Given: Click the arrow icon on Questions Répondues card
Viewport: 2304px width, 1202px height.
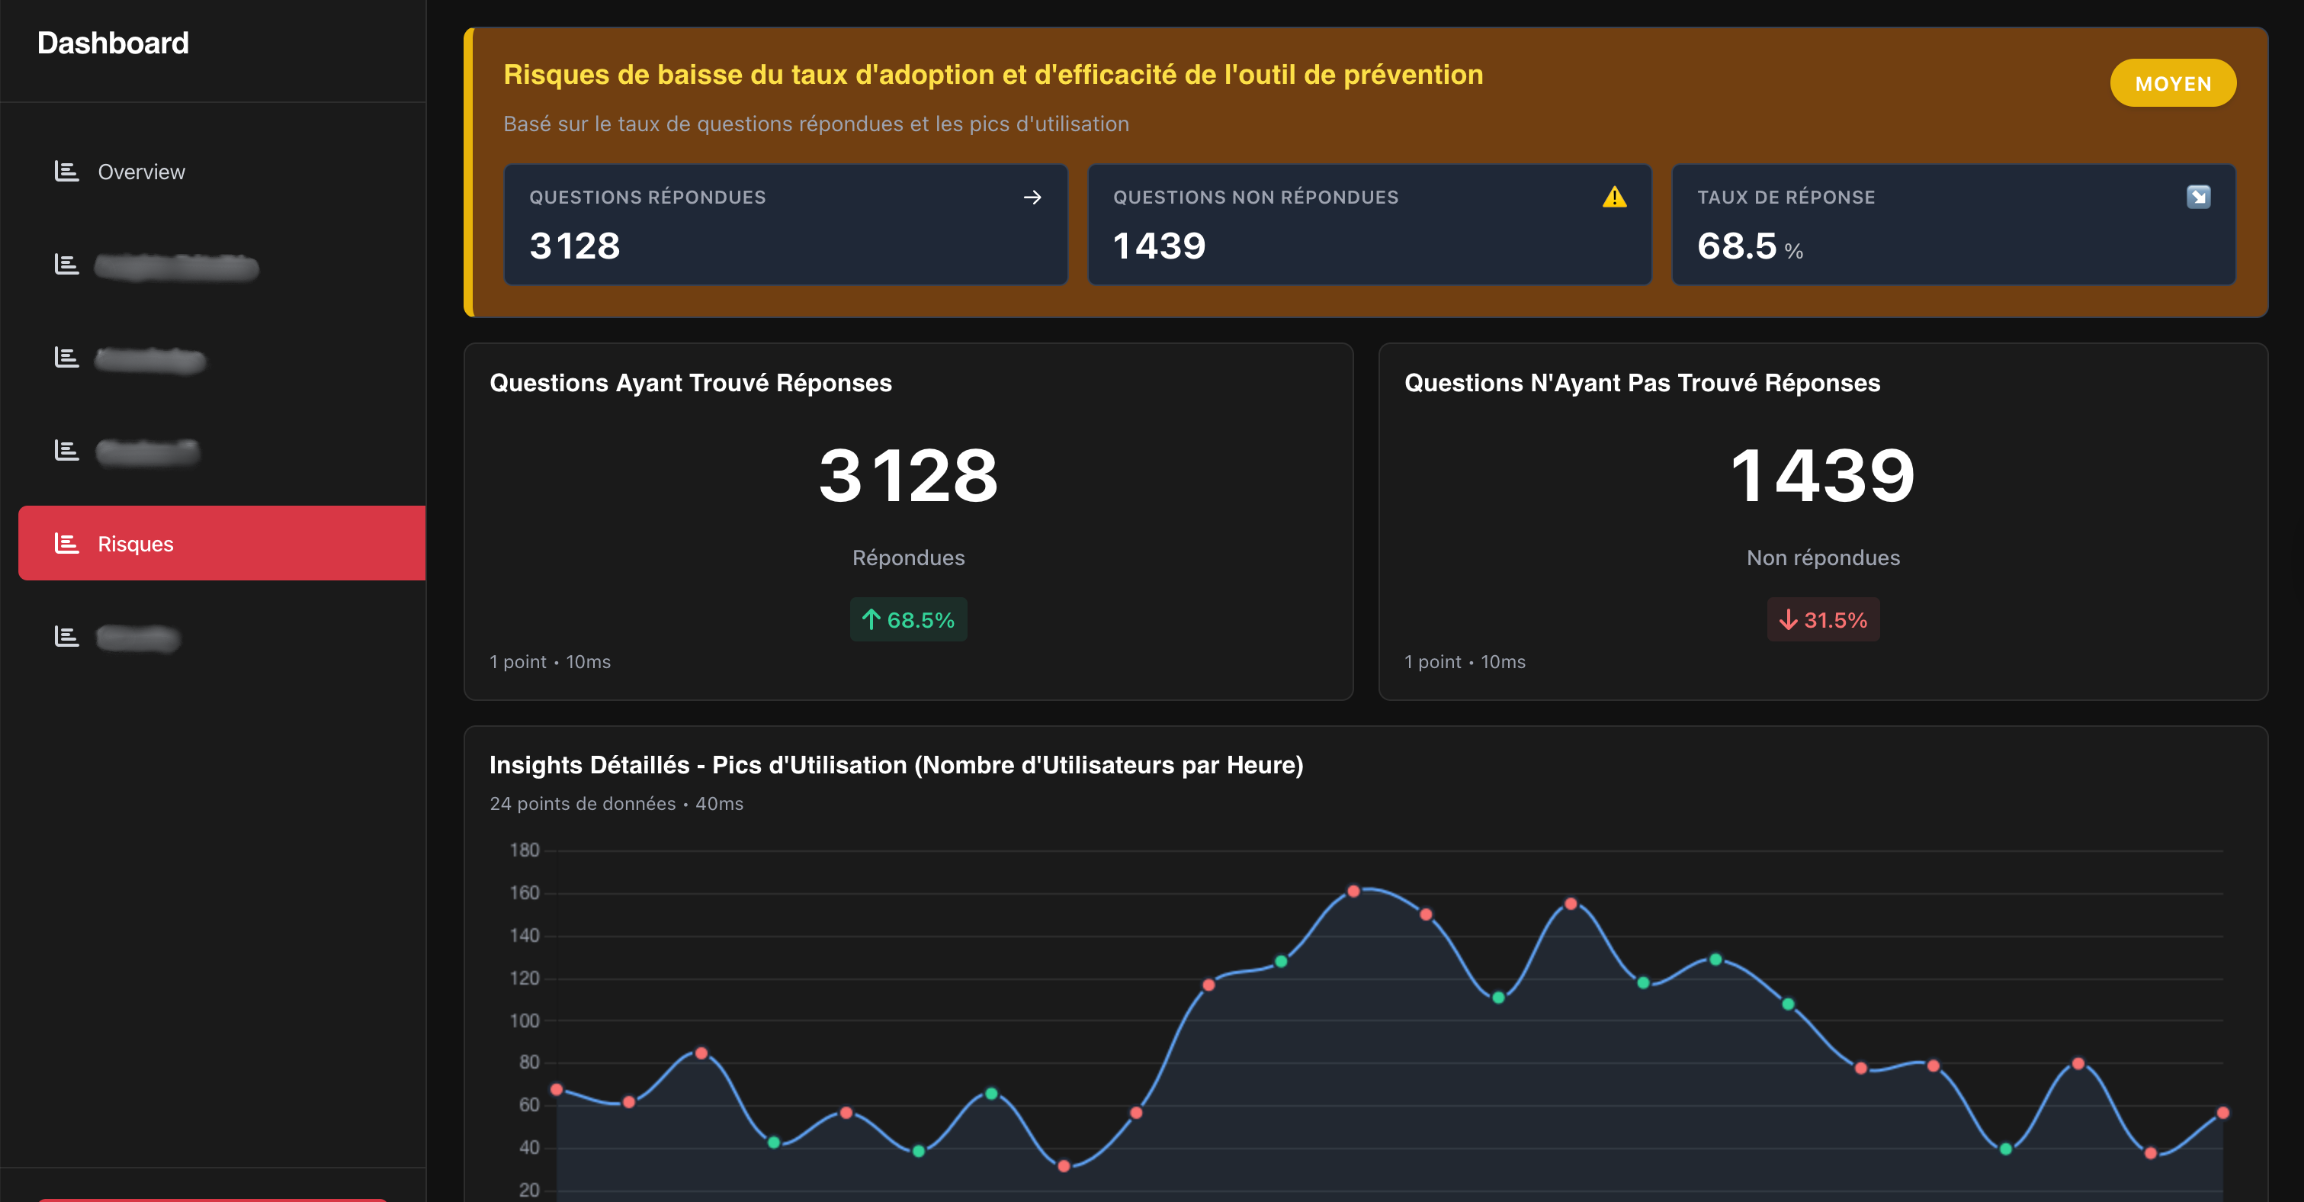Looking at the screenshot, I should click(1032, 198).
